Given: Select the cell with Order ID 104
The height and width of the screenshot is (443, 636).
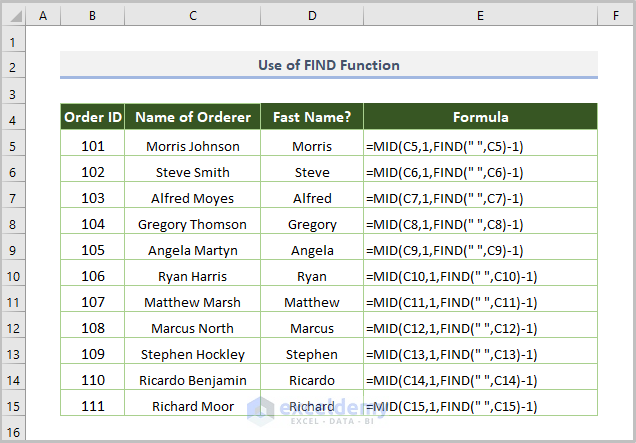Looking at the screenshot, I should pyautogui.click(x=92, y=225).
